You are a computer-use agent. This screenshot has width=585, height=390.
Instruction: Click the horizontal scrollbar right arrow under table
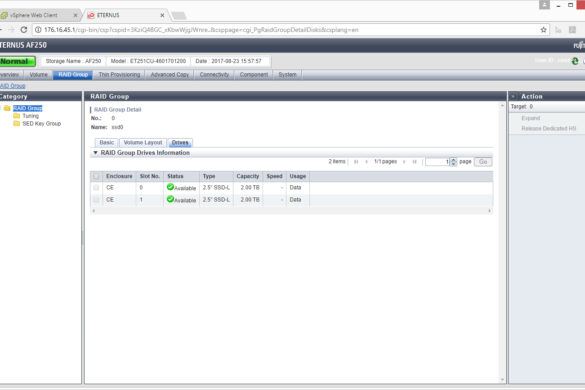coord(489,211)
